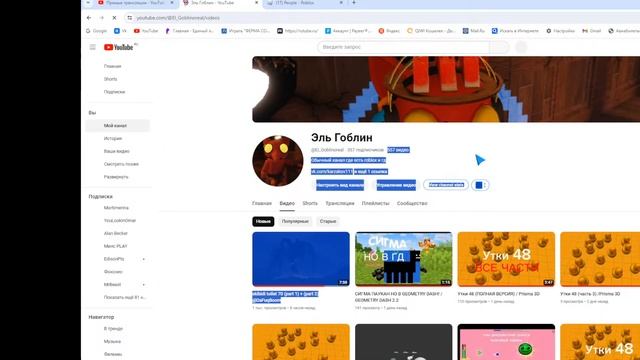640x360 pixels.
Task: Switch to the Трансляции tab
Action: tap(340, 203)
